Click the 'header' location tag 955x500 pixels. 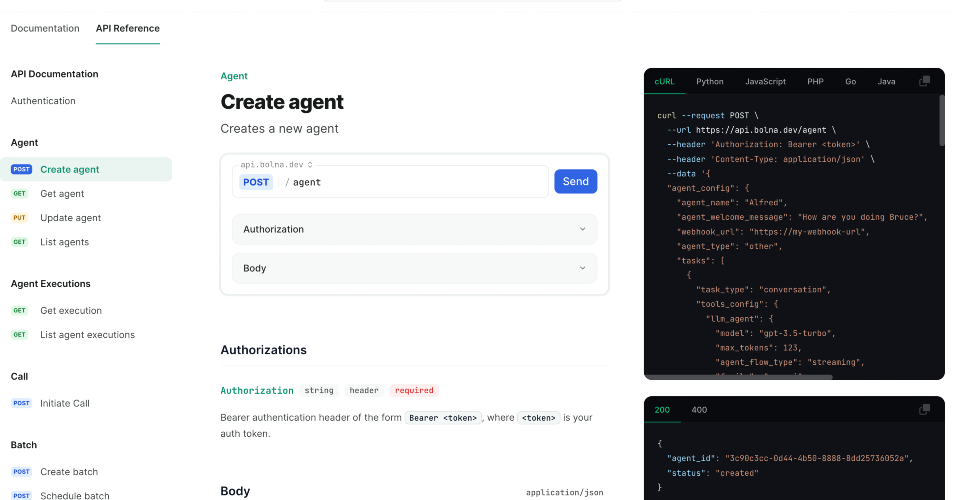pyautogui.click(x=364, y=390)
